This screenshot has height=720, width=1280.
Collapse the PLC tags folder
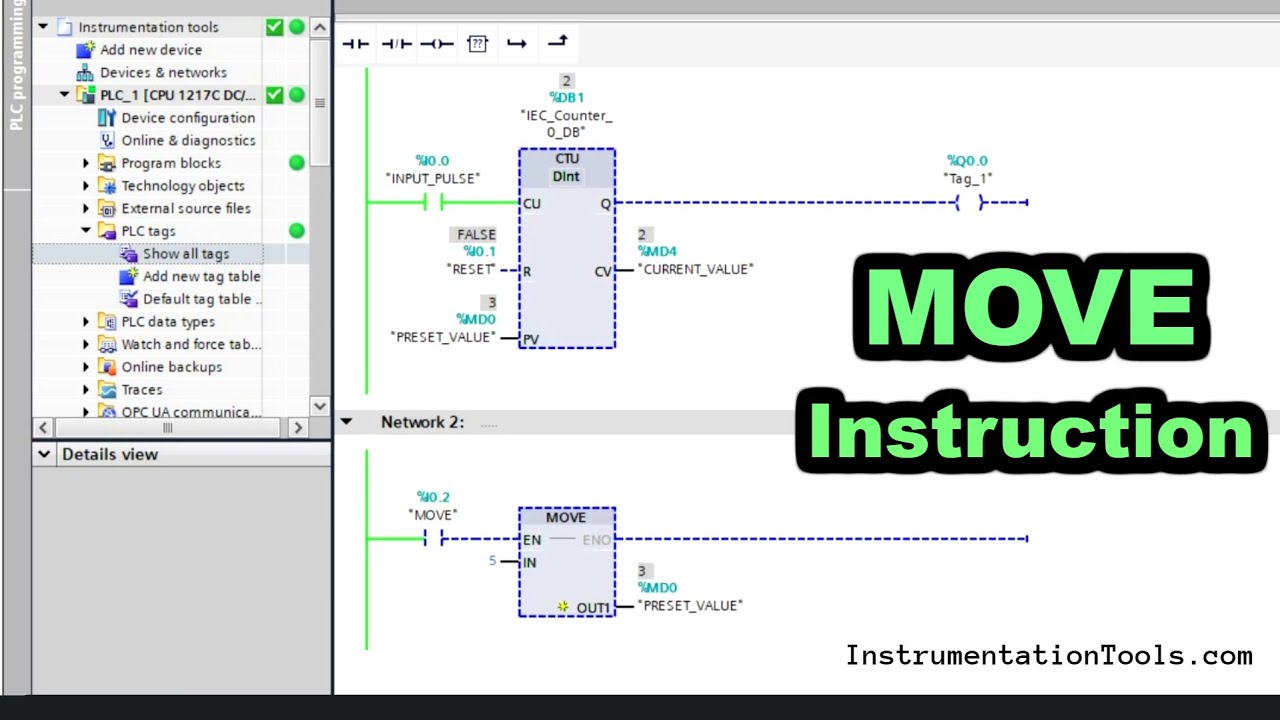pos(85,231)
